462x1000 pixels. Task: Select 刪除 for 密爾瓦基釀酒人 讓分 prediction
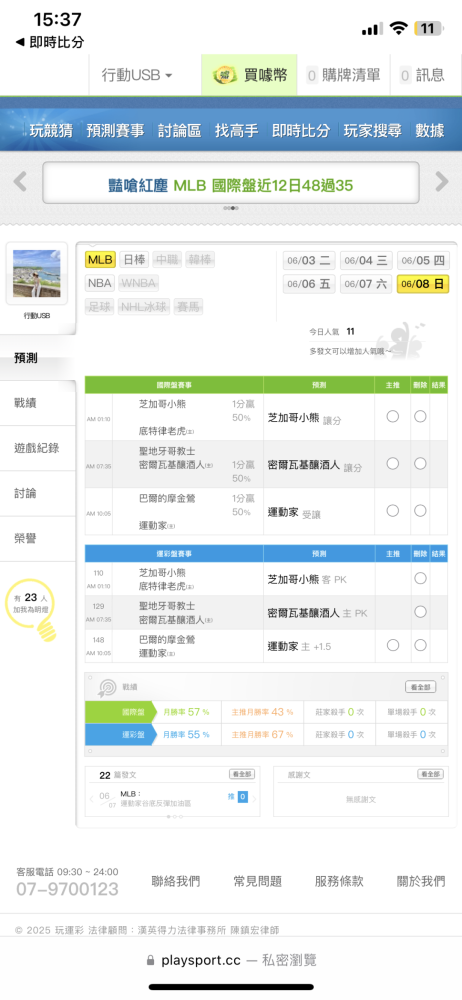(420, 464)
